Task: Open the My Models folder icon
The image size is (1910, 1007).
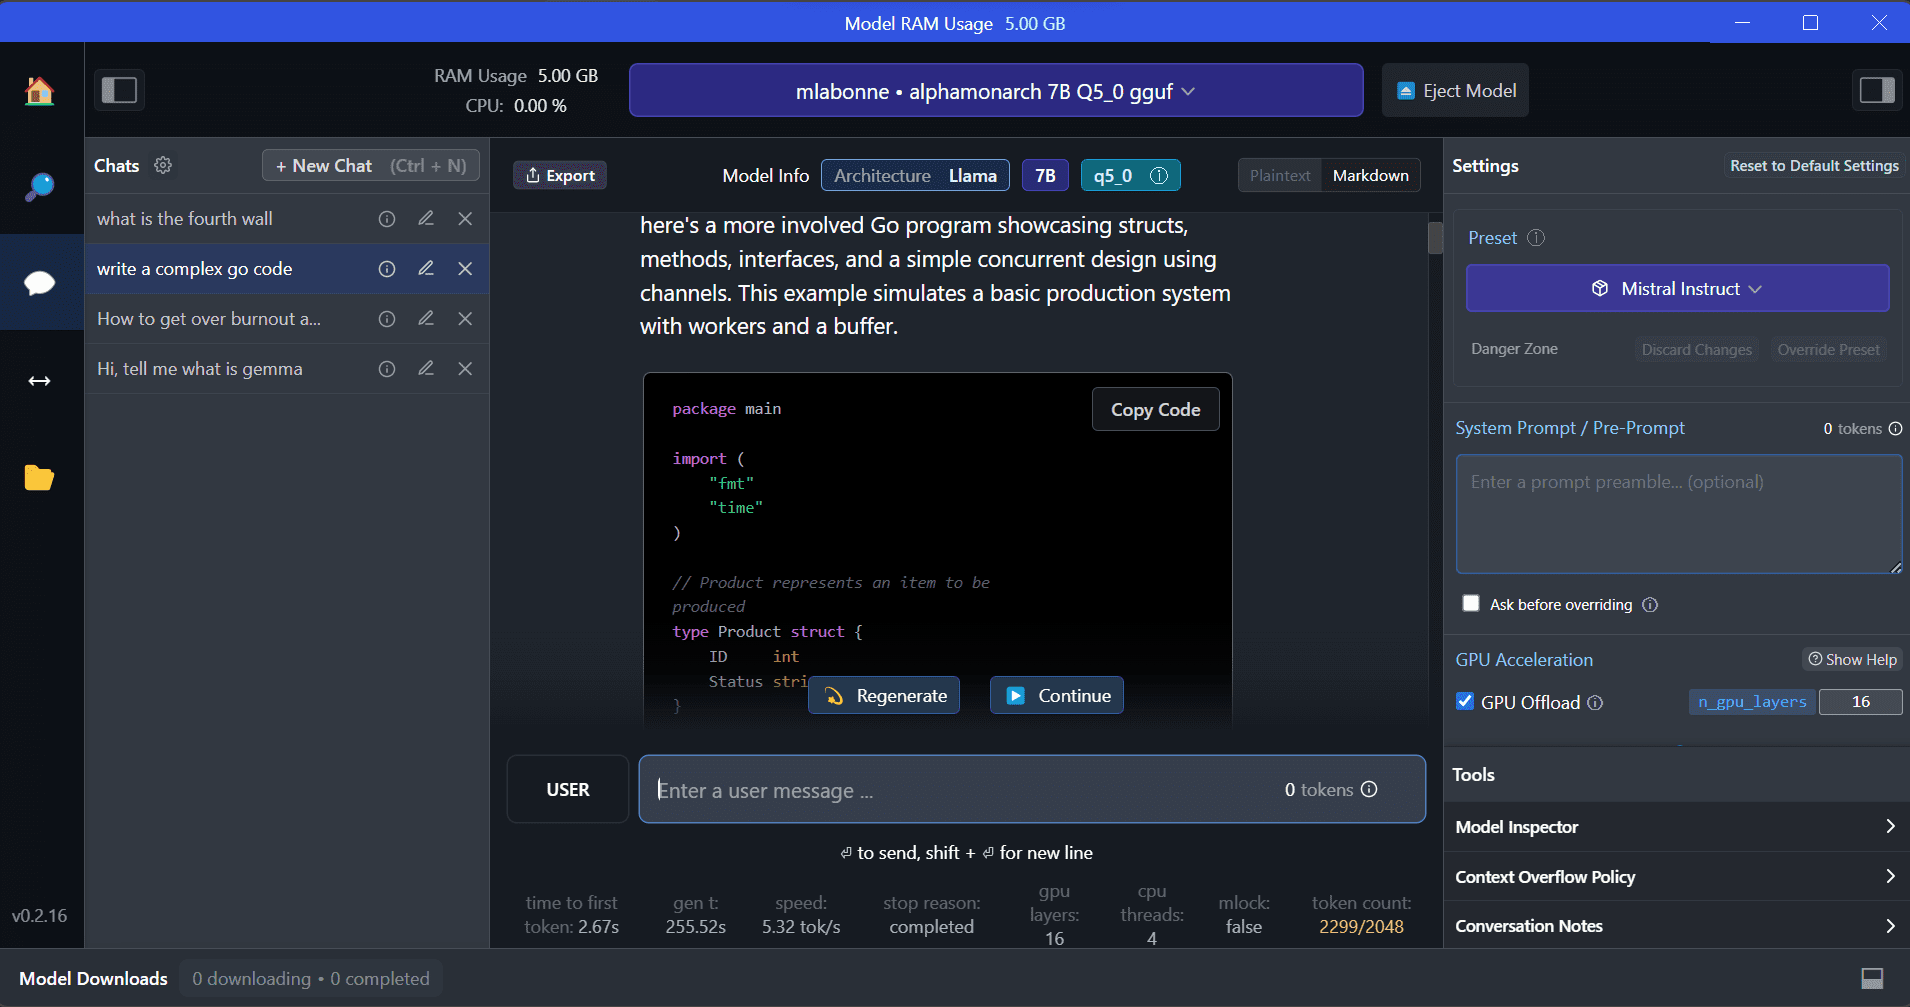Action: (40, 478)
